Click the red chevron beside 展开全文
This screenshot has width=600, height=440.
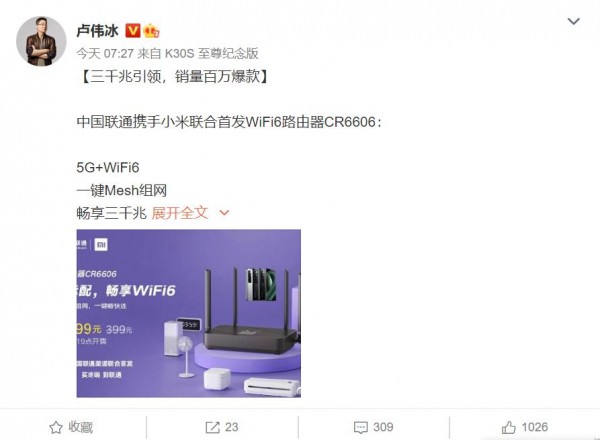(x=224, y=213)
